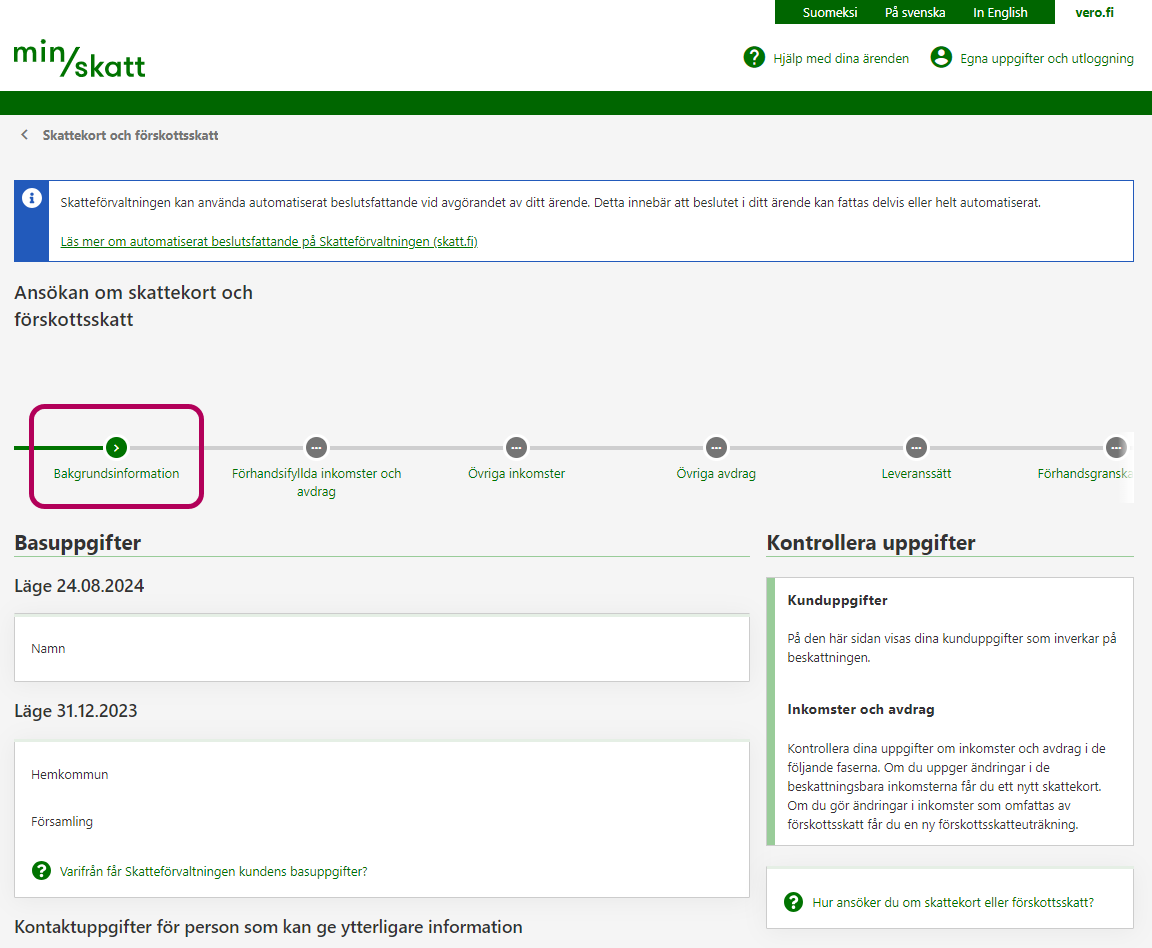Click the help question mark icon in header
Screen dimensions: 1152x948
tap(754, 58)
